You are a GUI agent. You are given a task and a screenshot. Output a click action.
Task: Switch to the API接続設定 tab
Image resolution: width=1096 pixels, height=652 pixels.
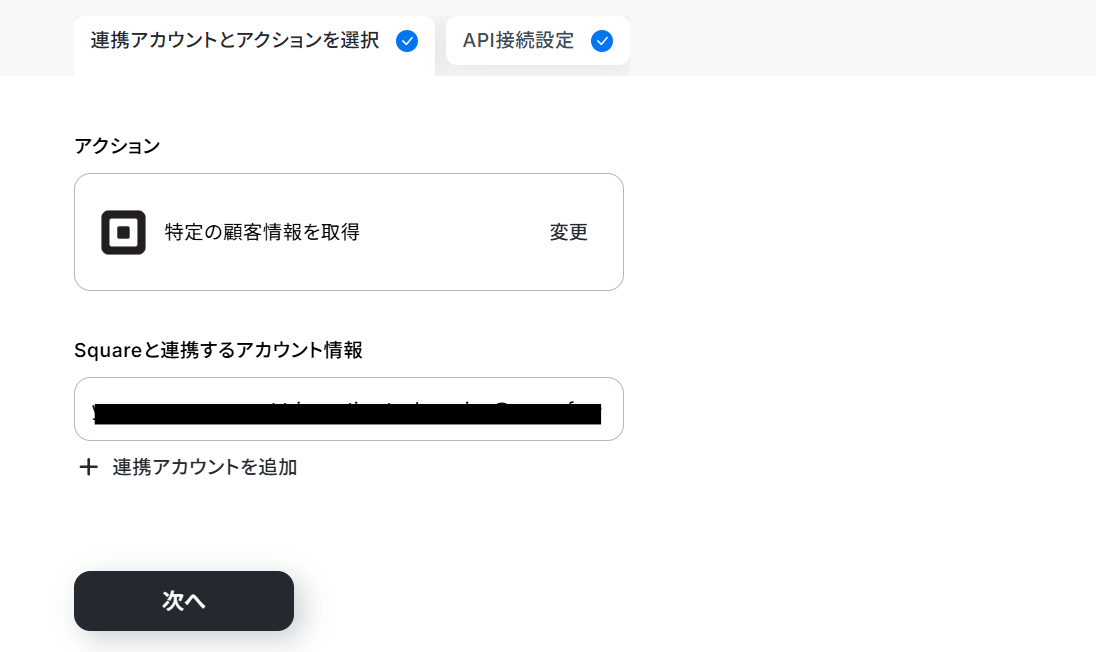[538, 41]
